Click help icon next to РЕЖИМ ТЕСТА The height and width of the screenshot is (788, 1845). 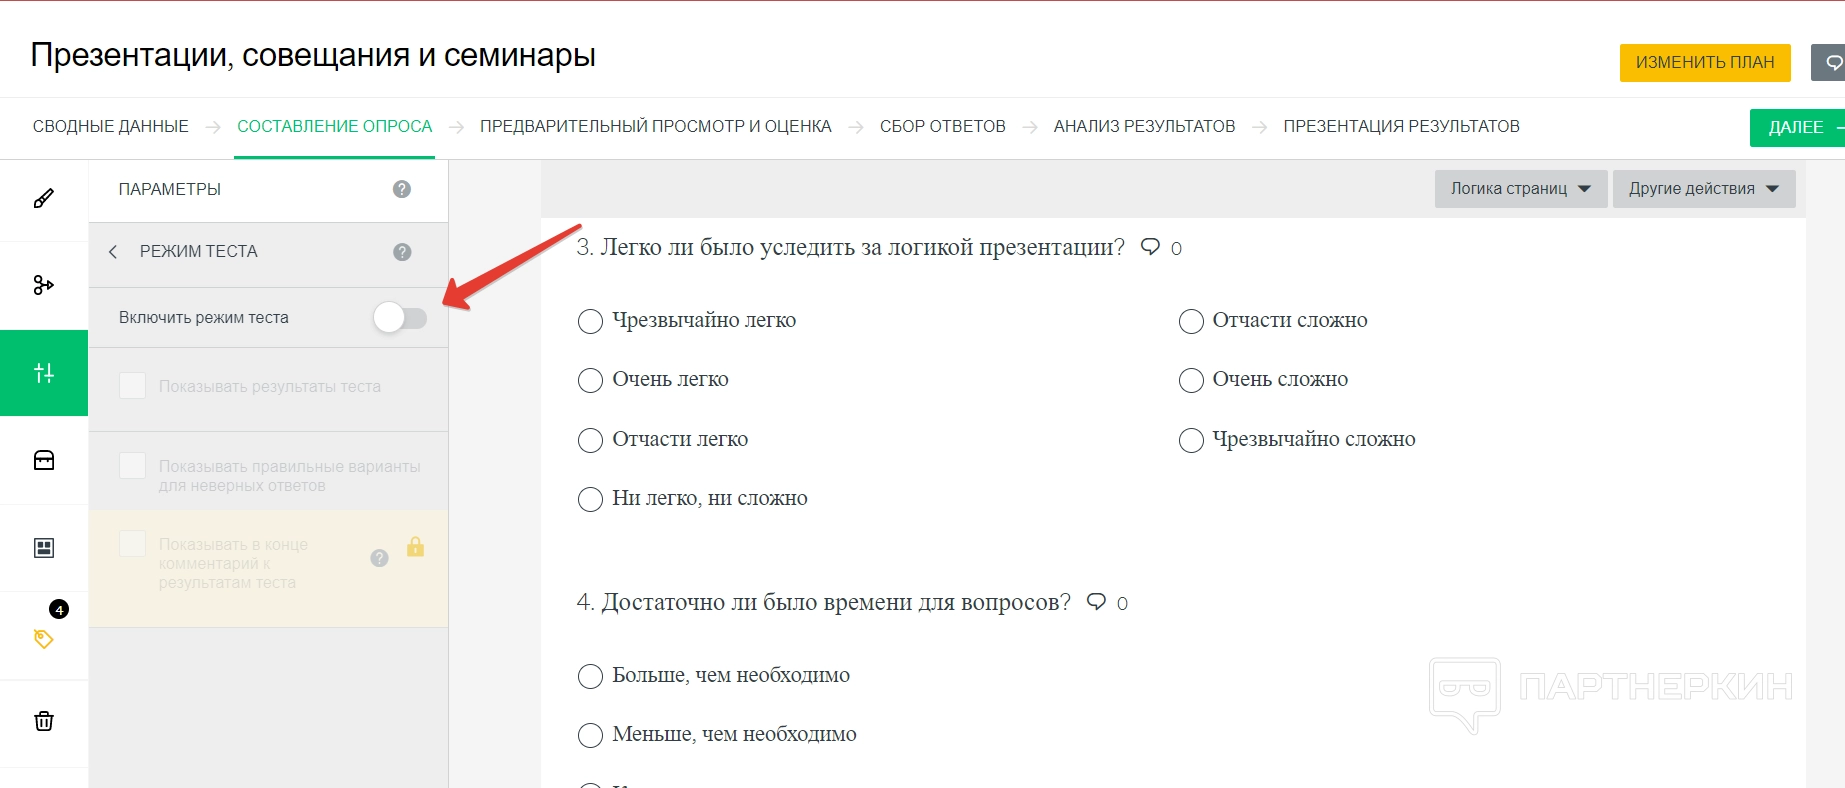402,252
